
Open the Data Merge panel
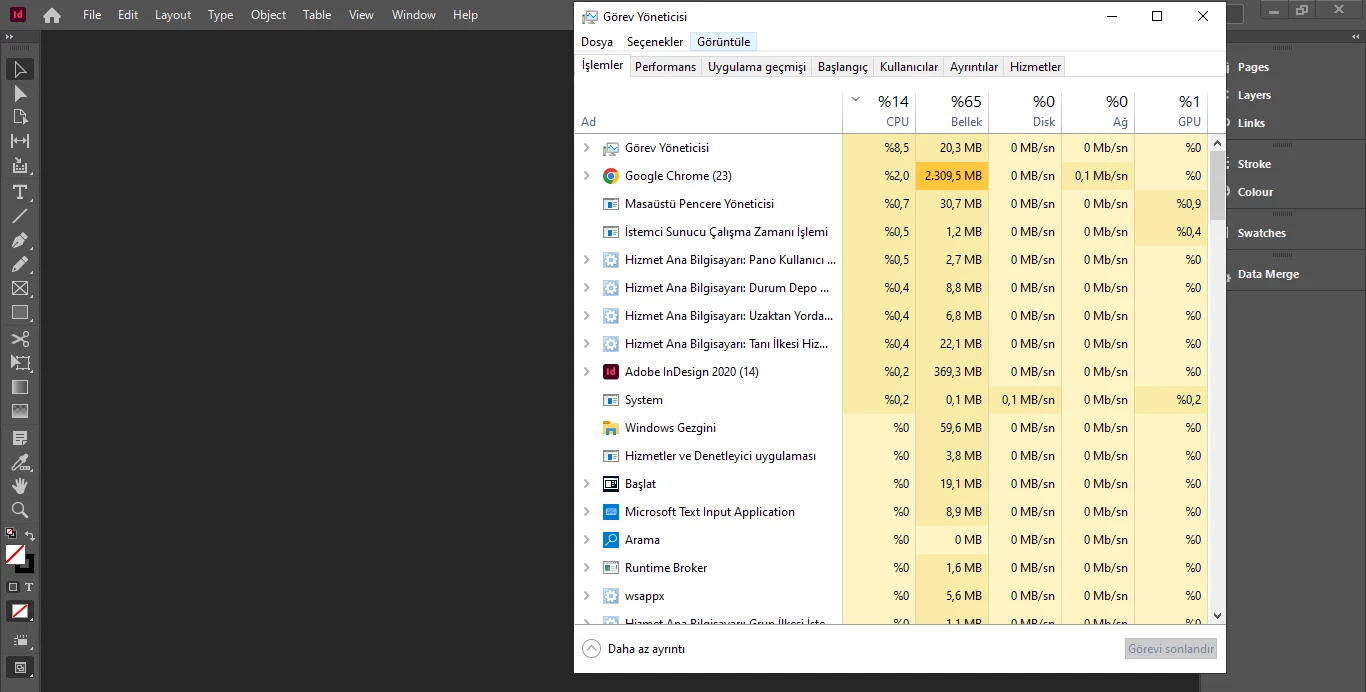[1268, 274]
